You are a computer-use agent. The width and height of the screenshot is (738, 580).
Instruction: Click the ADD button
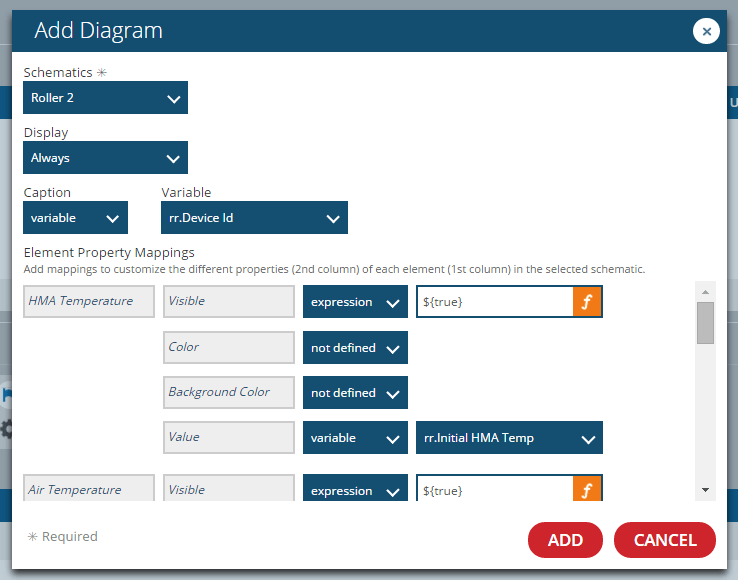pos(565,540)
